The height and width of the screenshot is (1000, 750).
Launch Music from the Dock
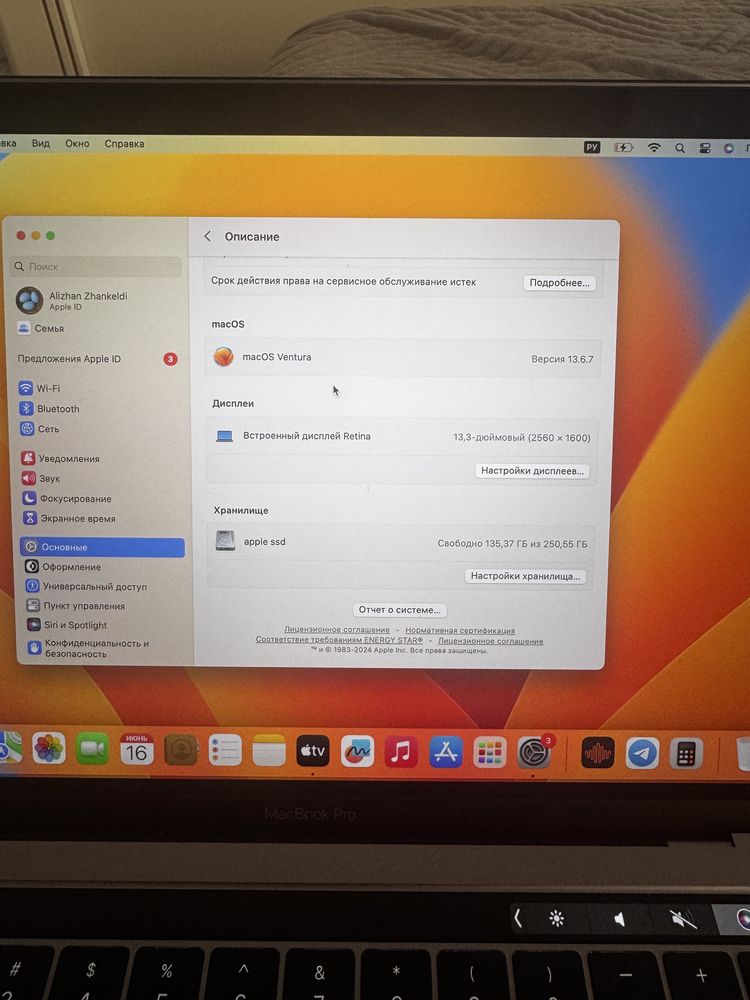click(401, 753)
